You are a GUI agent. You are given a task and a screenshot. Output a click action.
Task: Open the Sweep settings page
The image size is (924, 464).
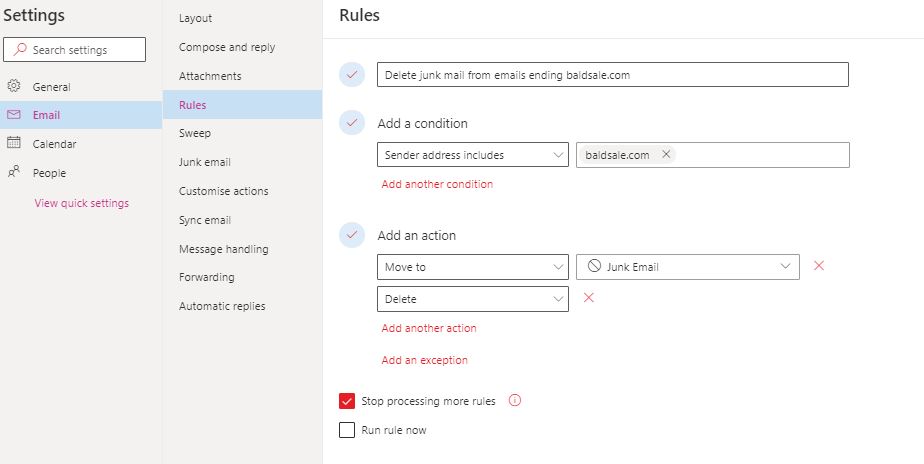coord(195,133)
